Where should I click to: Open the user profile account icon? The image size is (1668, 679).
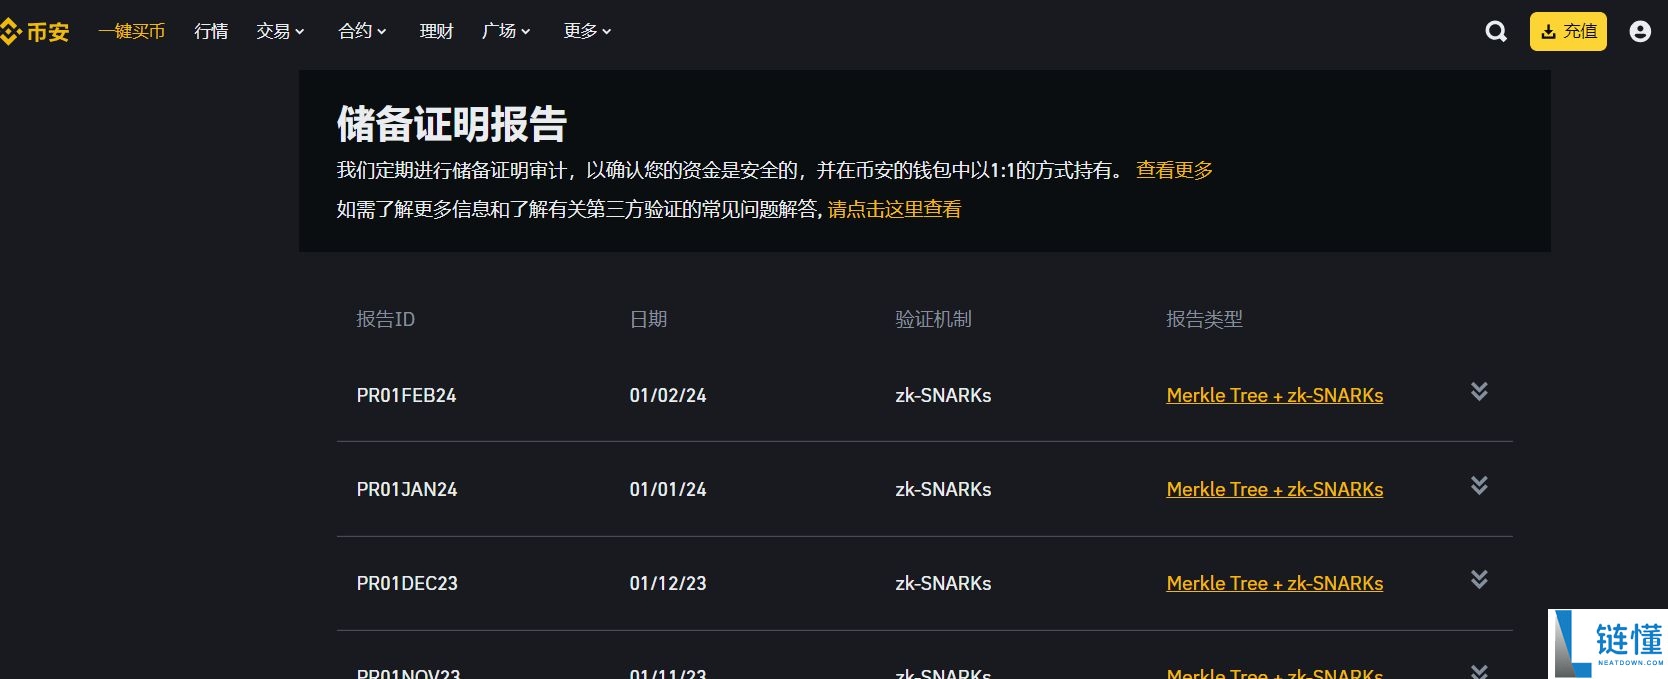click(x=1640, y=32)
